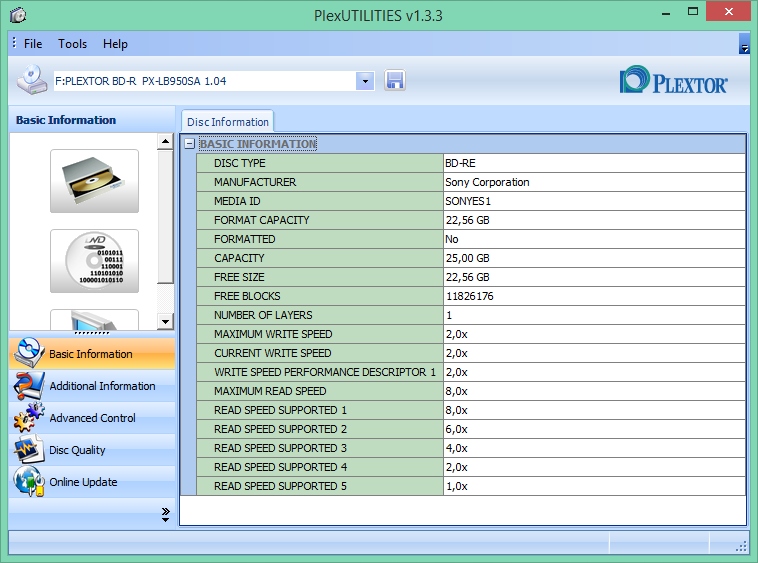Open the menu bar overflow arrow
Screen dimensions: 758x563
pos(744,43)
